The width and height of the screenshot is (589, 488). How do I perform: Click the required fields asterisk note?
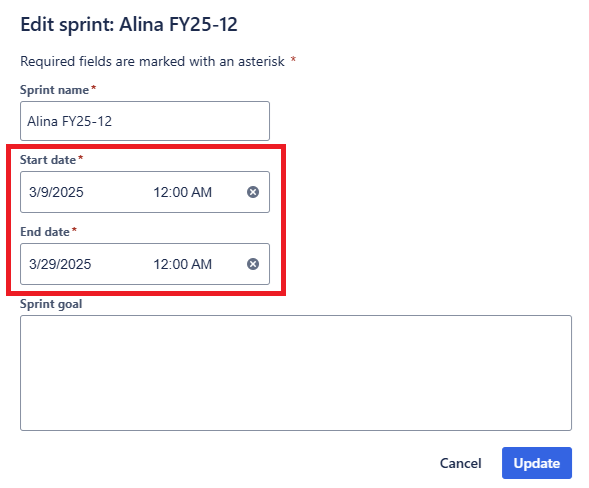coord(153,61)
